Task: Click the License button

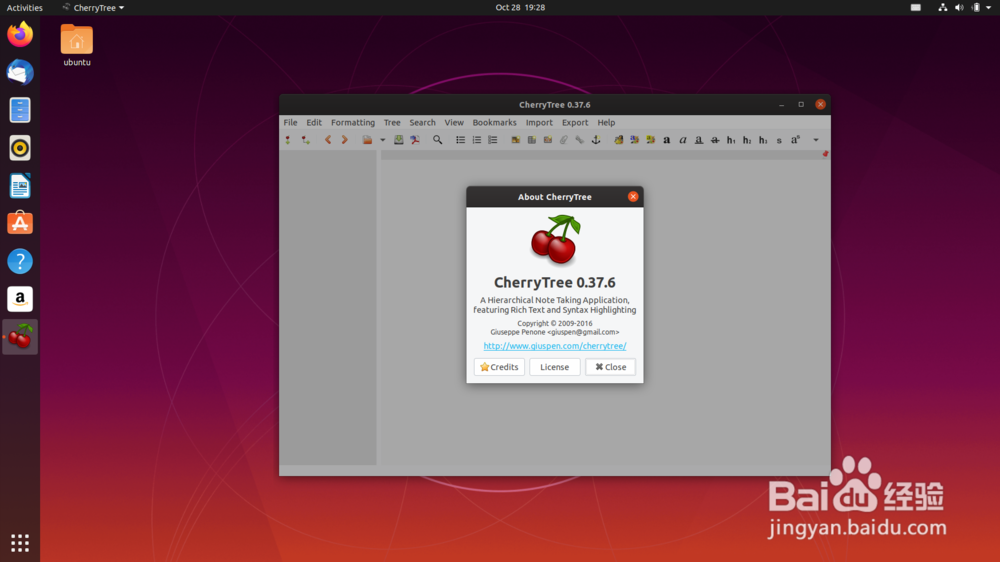Action: [x=554, y=367]
